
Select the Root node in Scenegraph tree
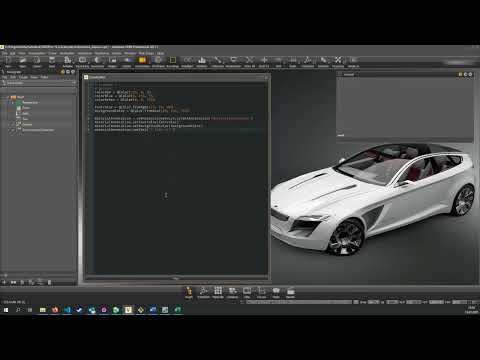(x=21, y=97)
